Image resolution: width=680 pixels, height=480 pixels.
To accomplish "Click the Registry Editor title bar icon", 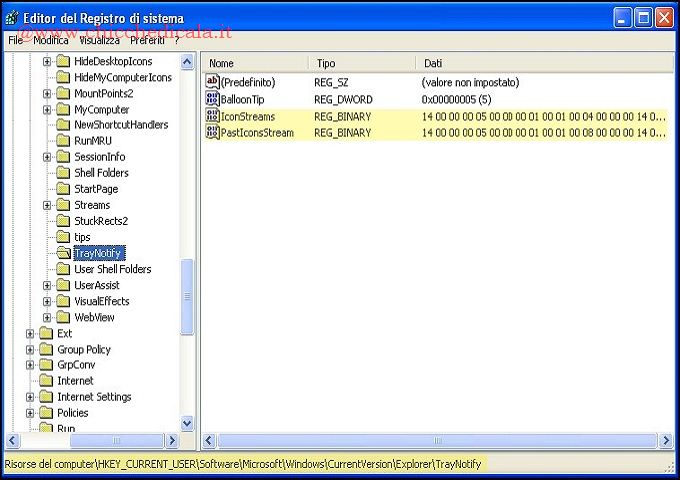I will (x=13, y=17).
